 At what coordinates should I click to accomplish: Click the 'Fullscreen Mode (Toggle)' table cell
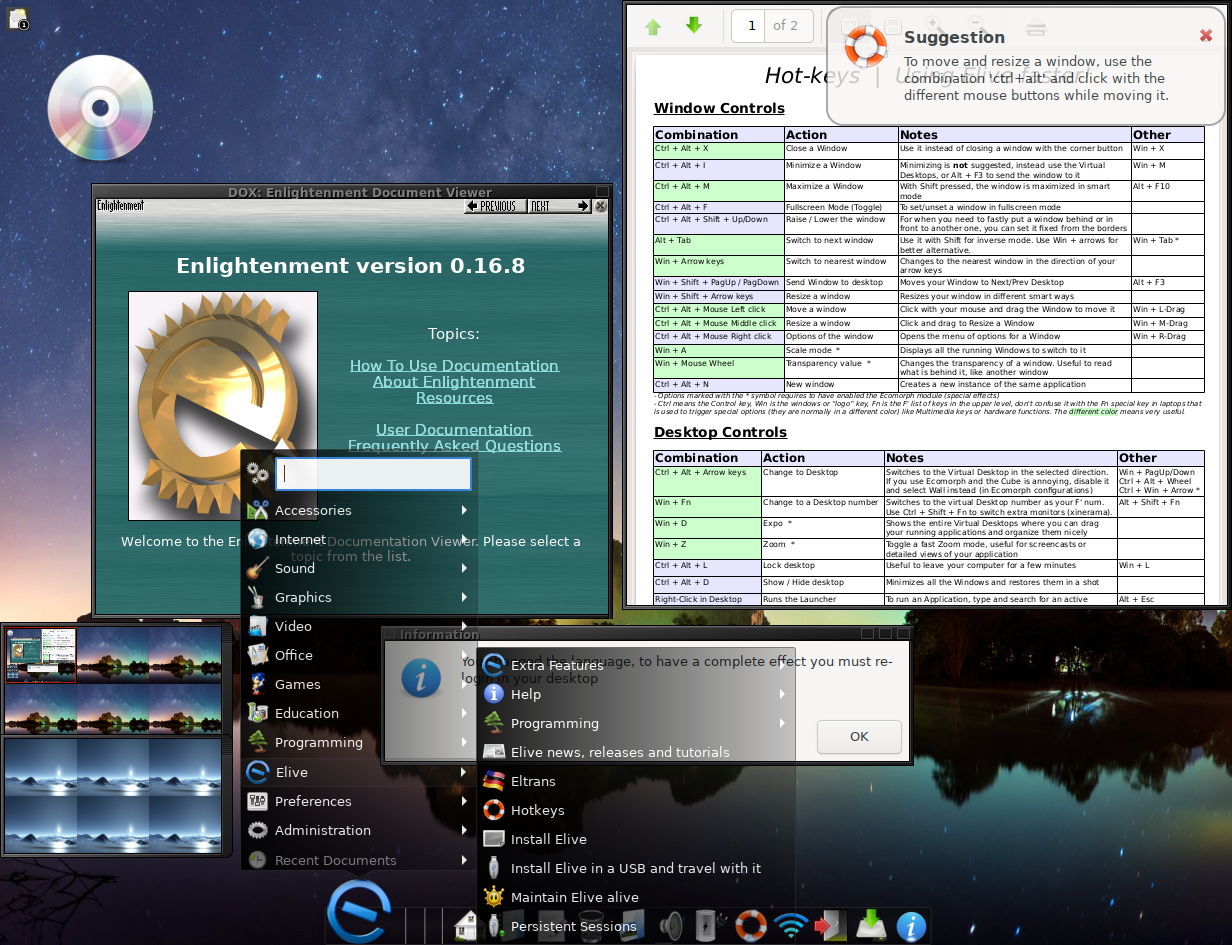pyautogui.click(x=841, y=207)
